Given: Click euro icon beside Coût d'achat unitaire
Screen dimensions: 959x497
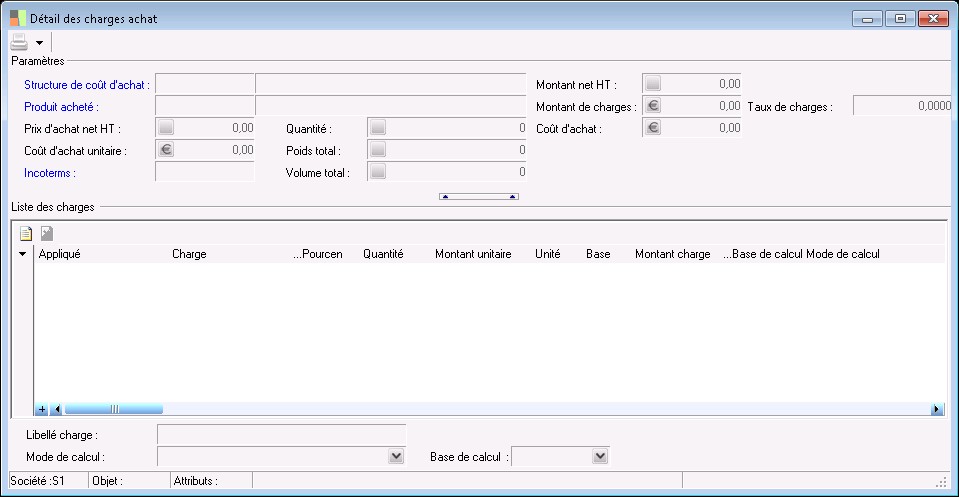Looking at the screenshot, I should (166, 150).
